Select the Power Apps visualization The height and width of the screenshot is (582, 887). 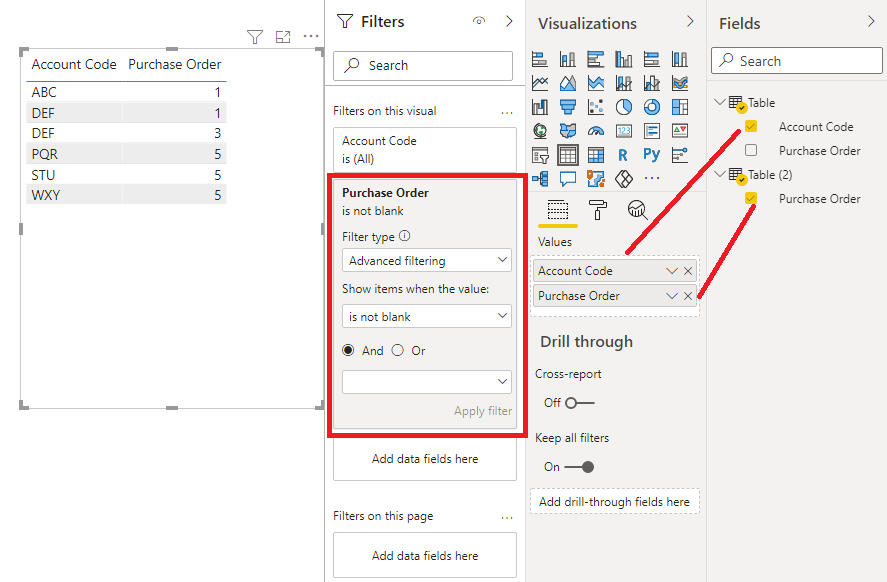pos(623,179)
